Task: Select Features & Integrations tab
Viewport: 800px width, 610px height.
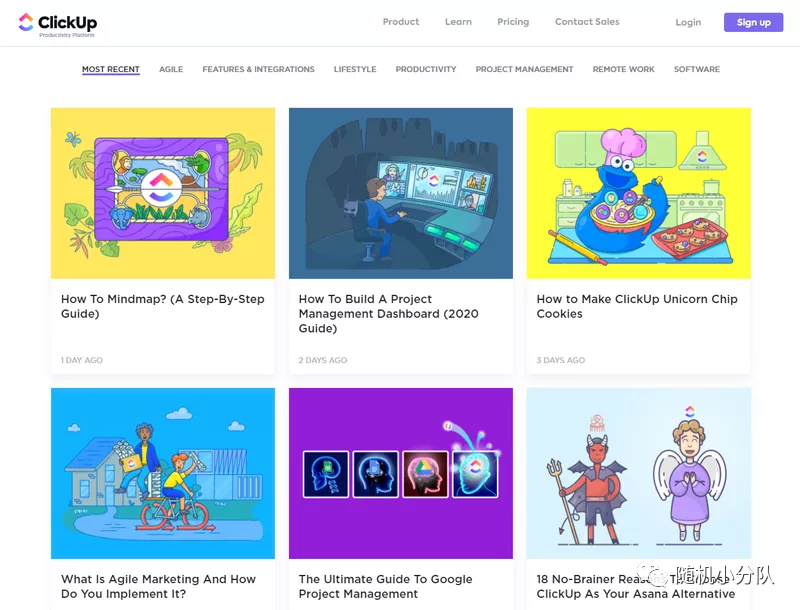Action: (258, 70)
